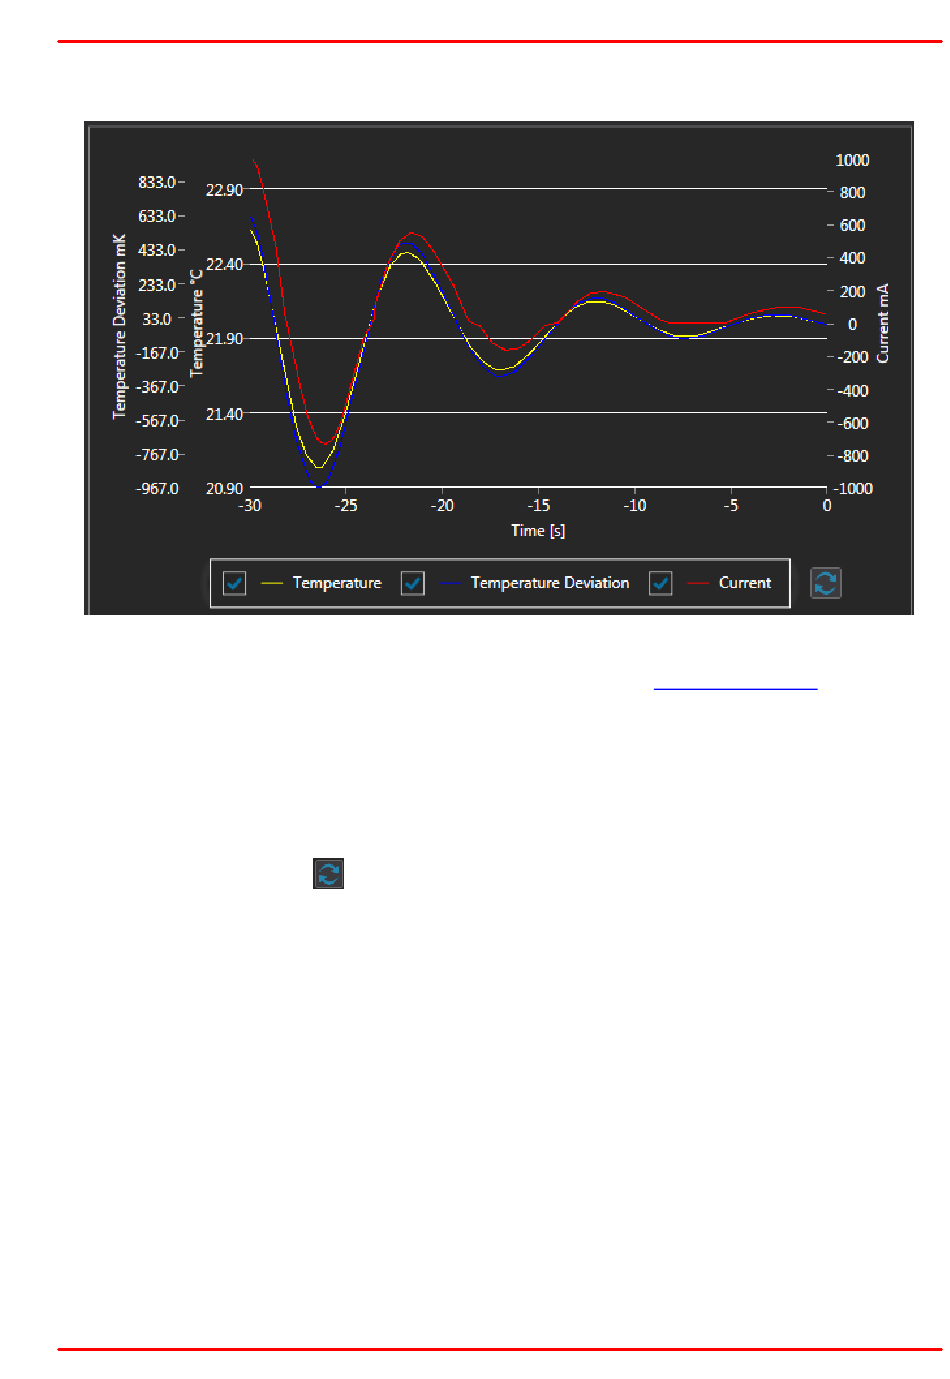This screenshot has height=1379, width=950.
Task: Click the Current mA axis title
Action: click(883, 323)
